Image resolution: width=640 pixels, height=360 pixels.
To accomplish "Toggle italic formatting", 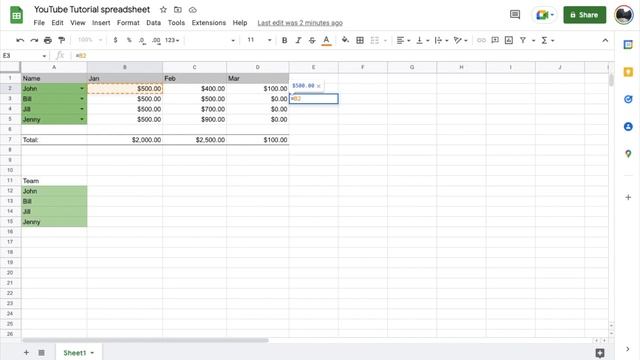I will (x=298, y=40).
